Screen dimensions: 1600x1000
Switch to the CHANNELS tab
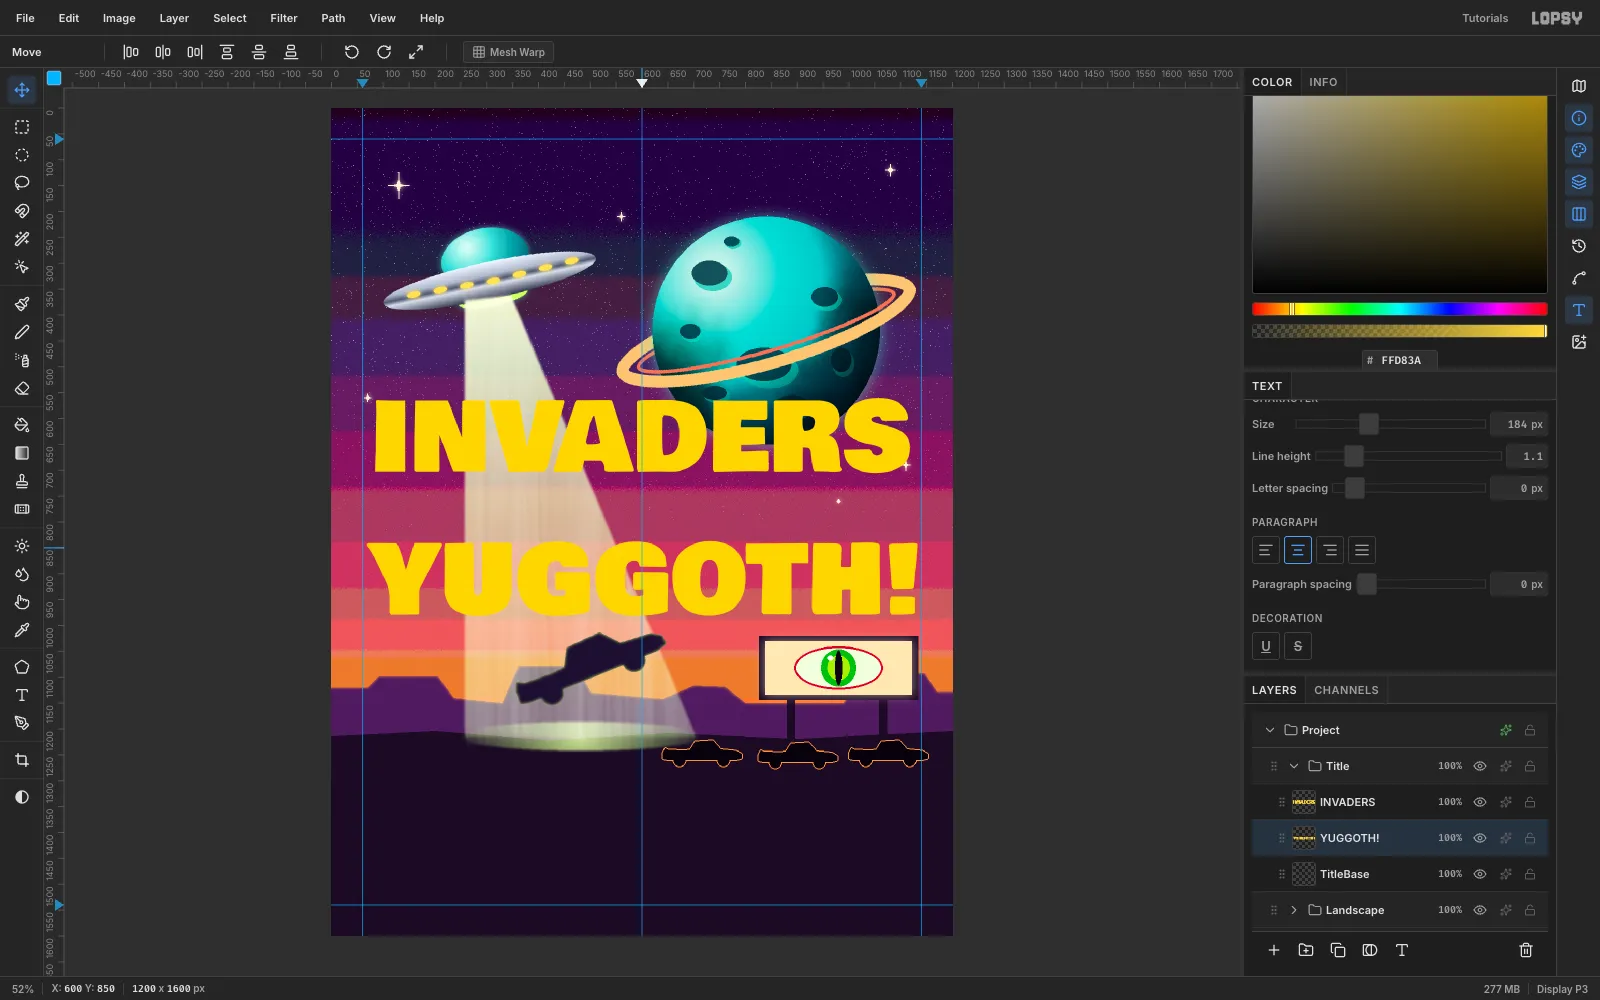click(1346, 690)
